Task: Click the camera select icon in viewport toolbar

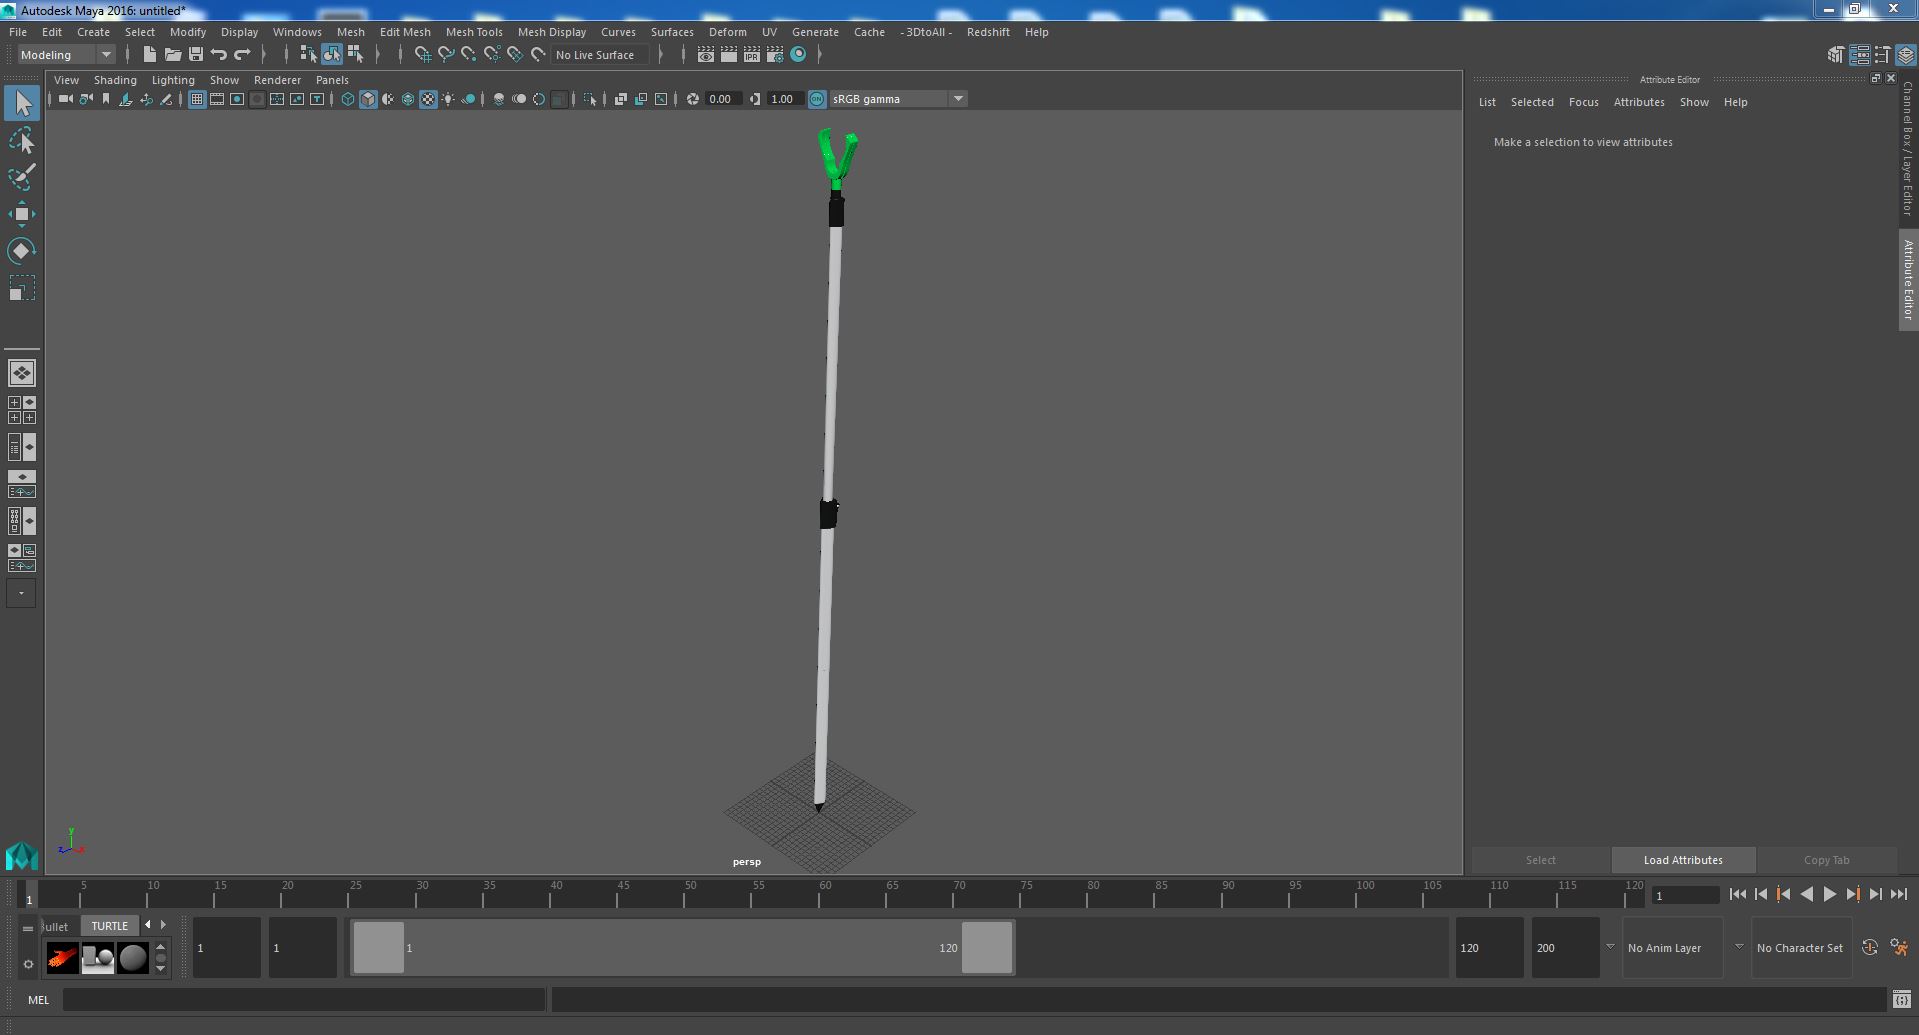Action: (x=65, y=99)
